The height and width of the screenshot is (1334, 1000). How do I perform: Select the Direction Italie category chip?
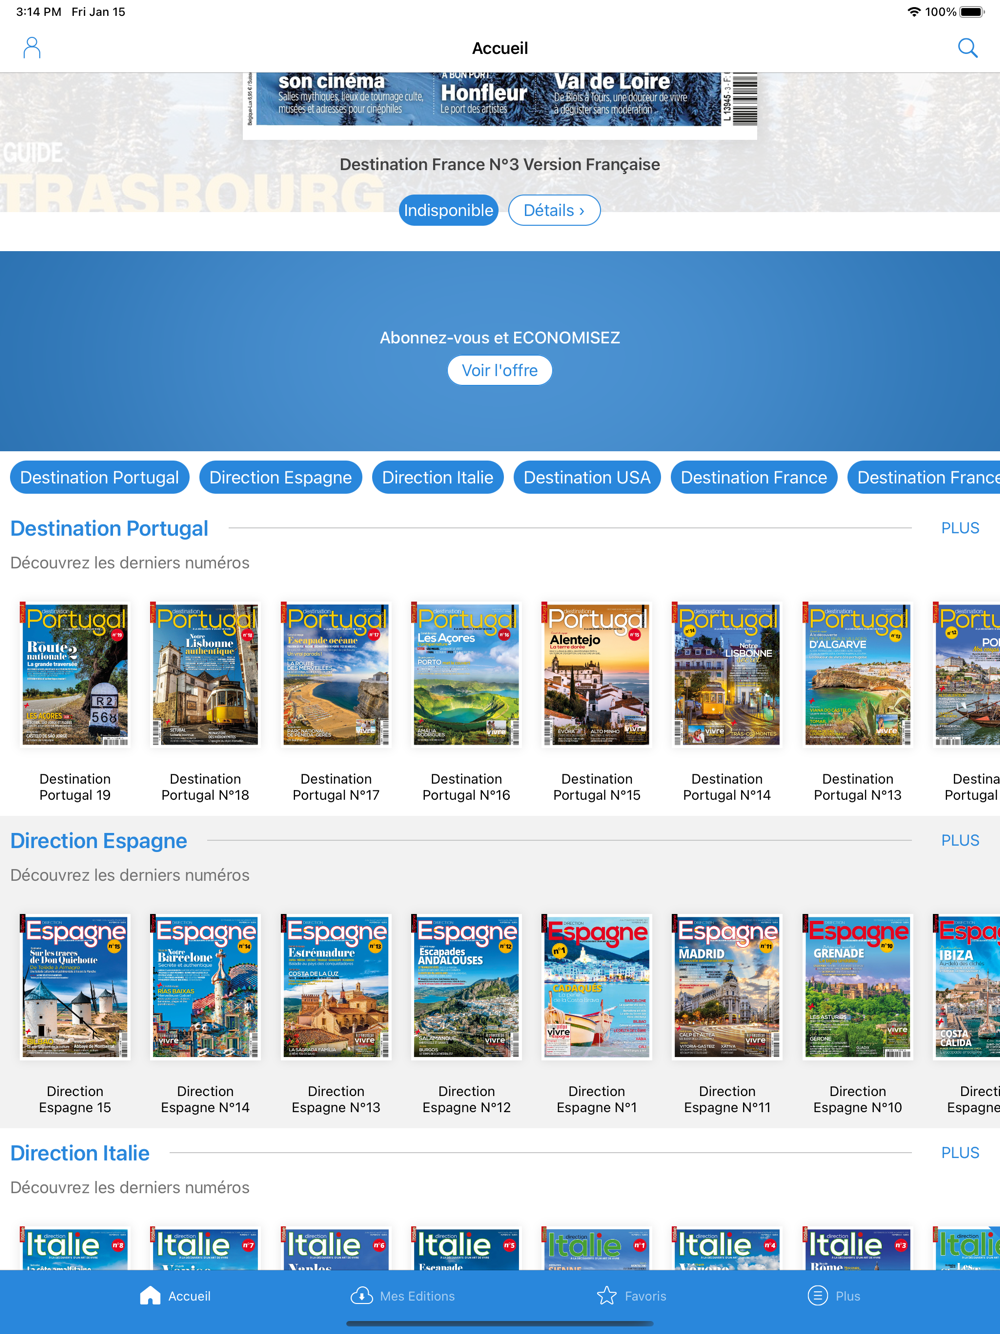click(437, 477)
